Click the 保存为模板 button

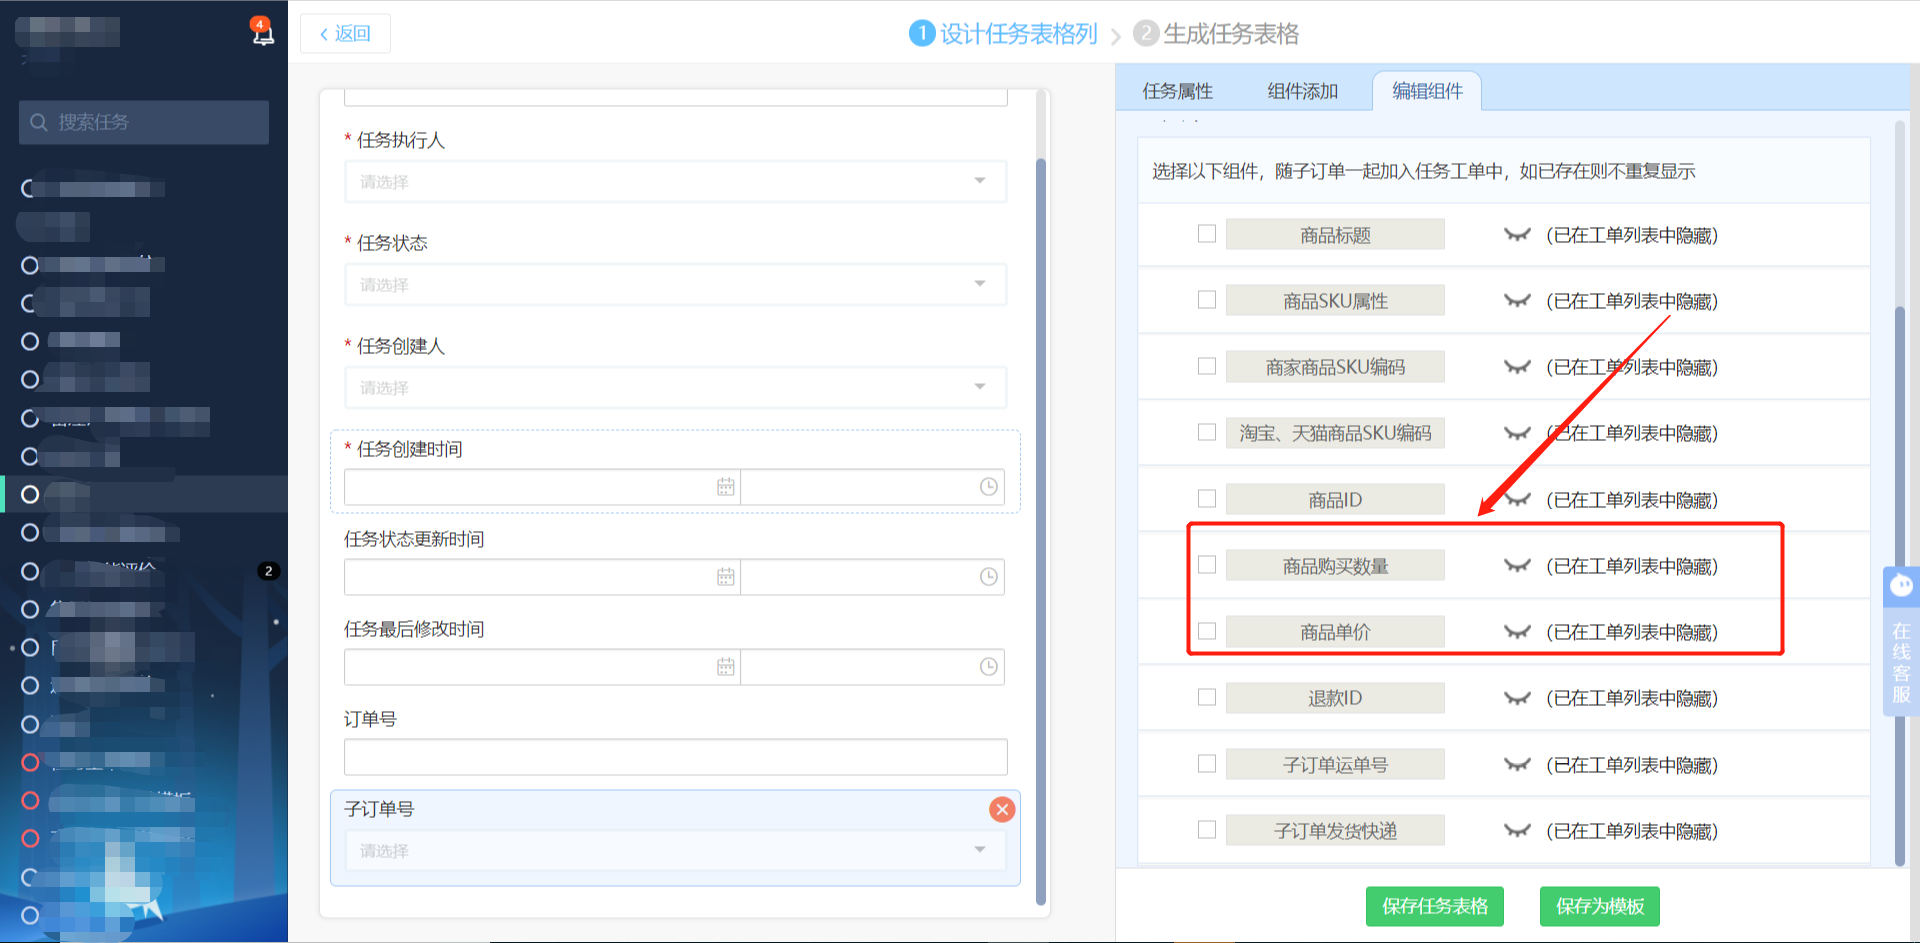[1599, 906]
